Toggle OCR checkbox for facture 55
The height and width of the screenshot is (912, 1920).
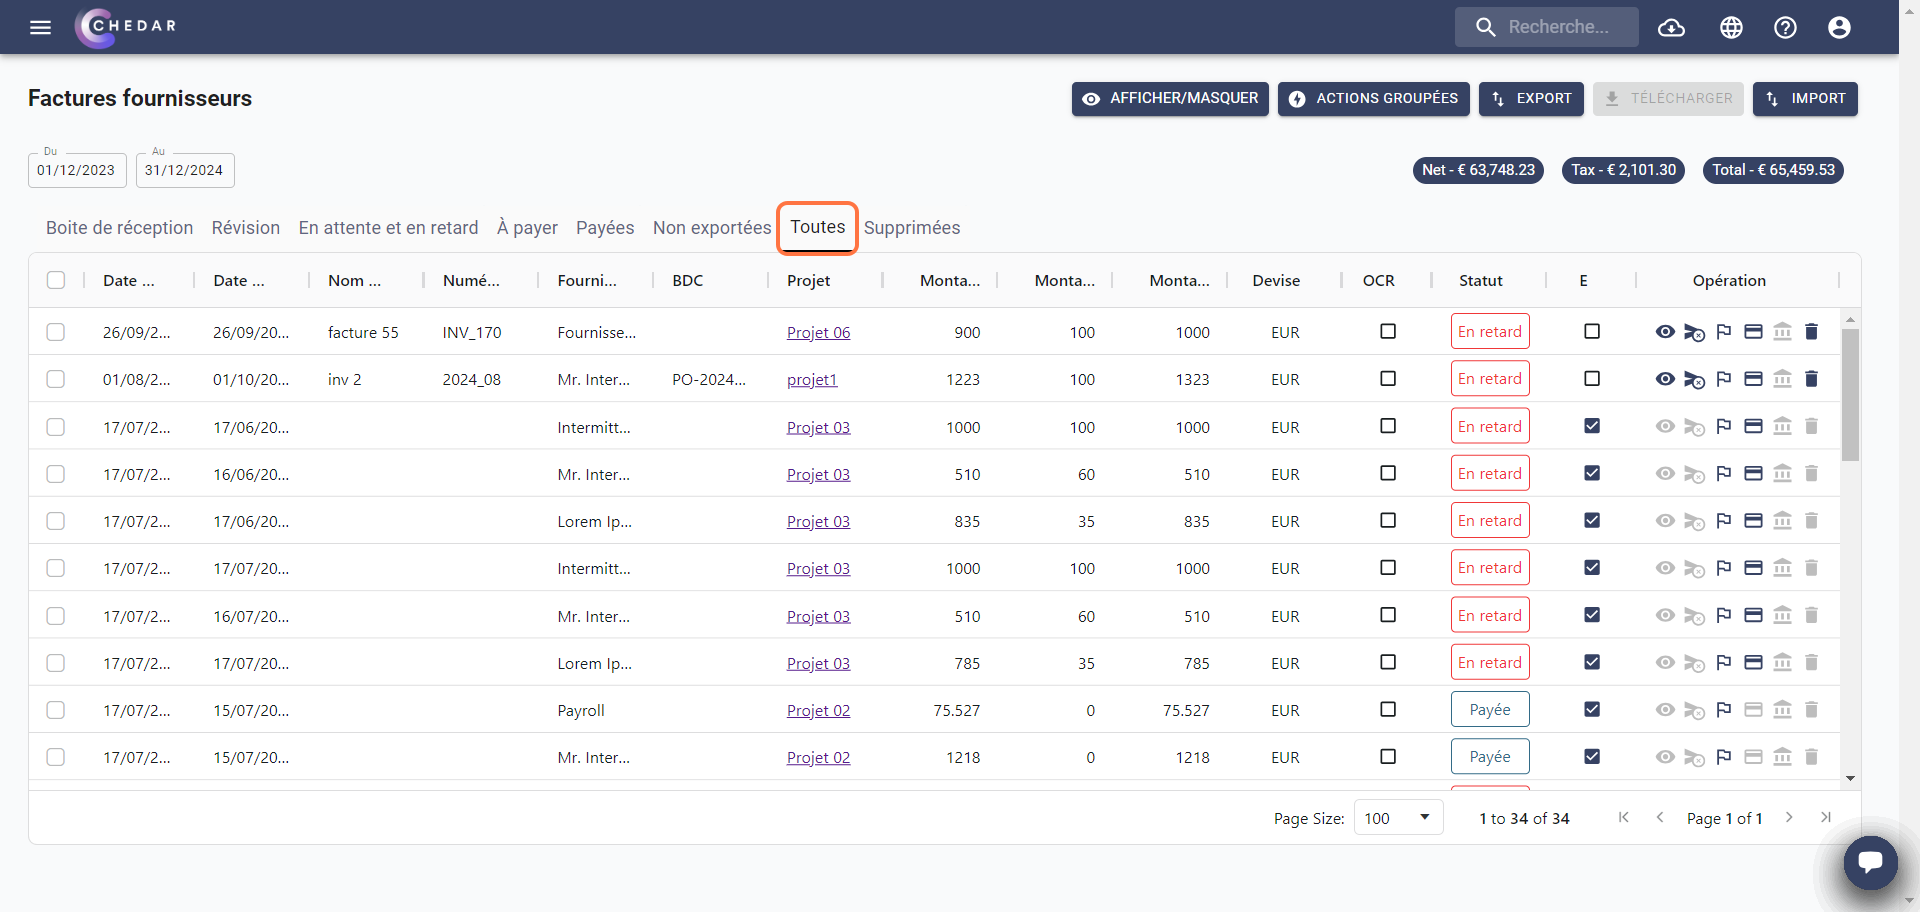[1388, 331]
